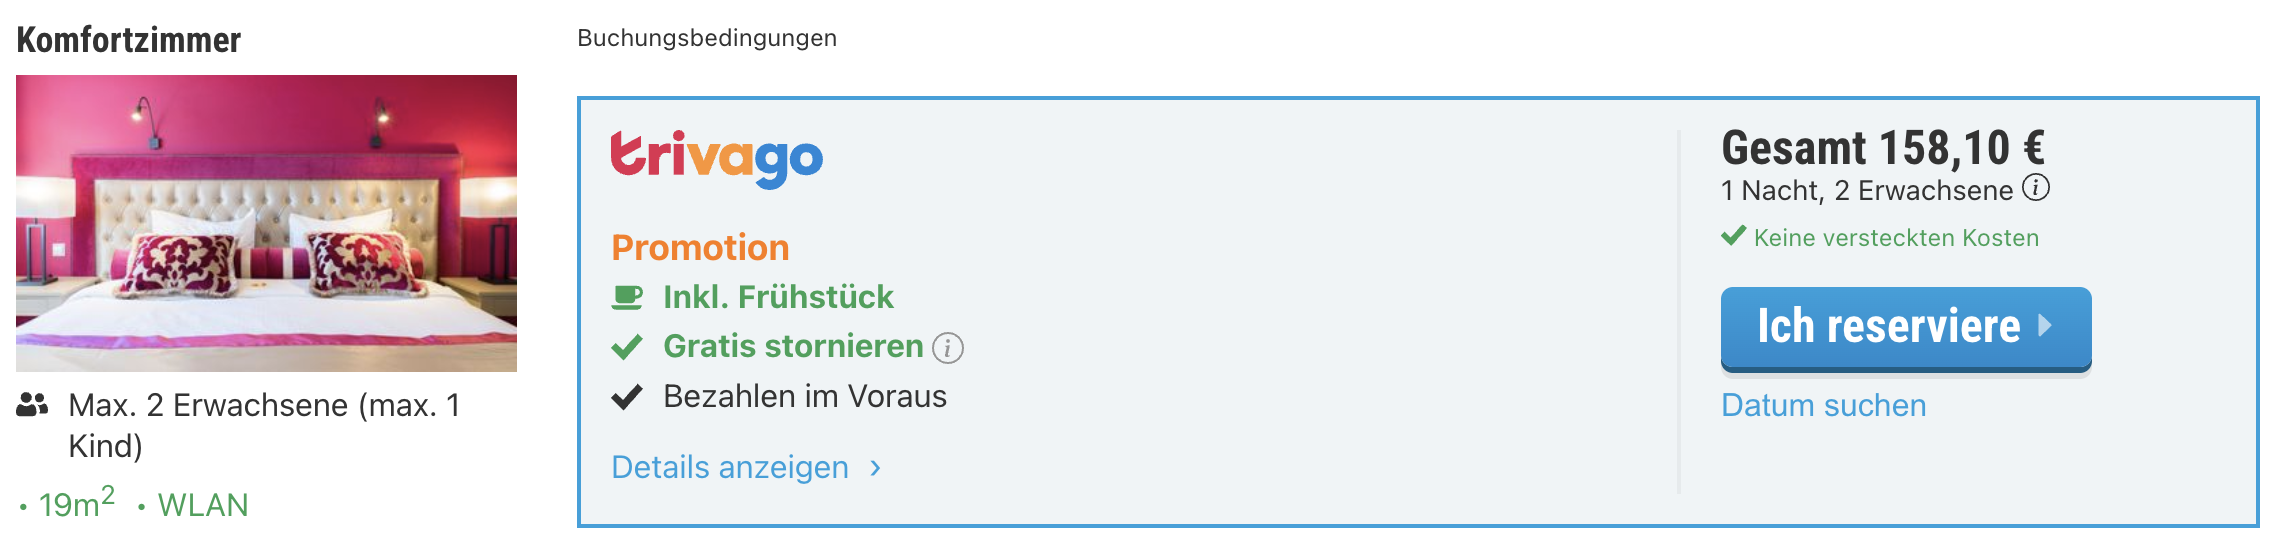Click the Gesamt 158,10 € price
2272x536 pixels.
(1883, 148)
